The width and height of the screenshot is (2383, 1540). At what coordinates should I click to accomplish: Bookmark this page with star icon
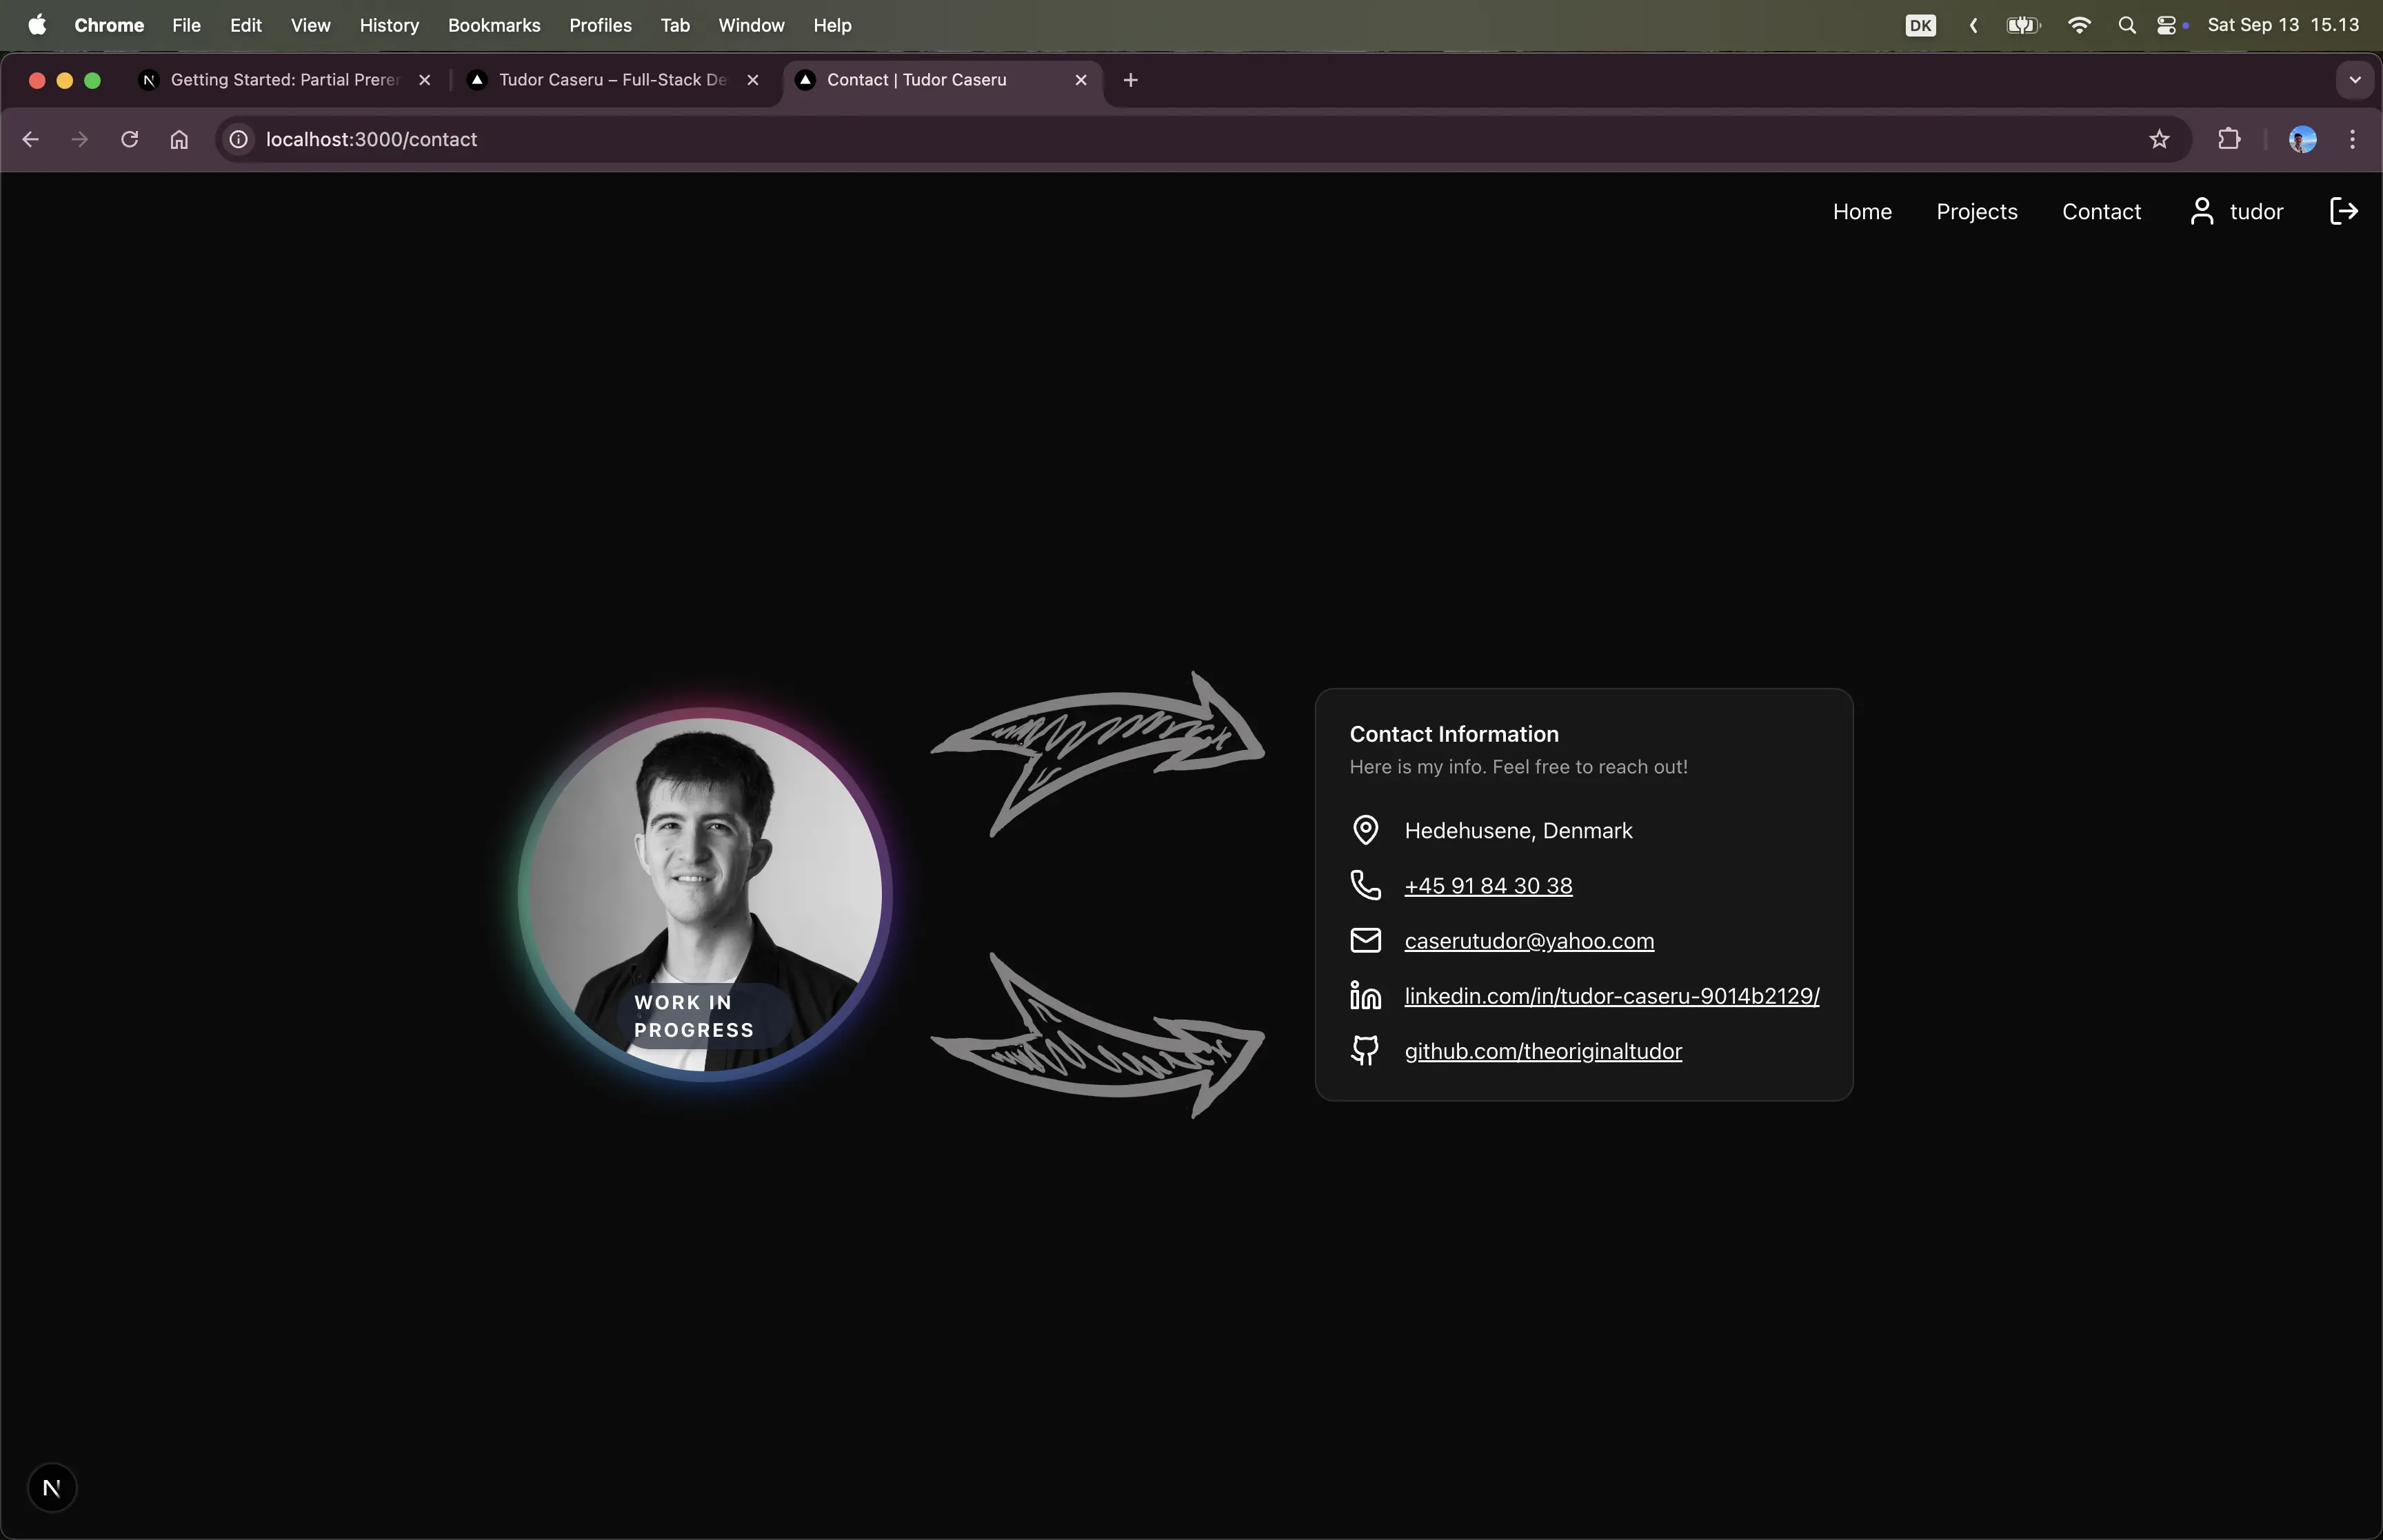click(x=2159, y=139)
